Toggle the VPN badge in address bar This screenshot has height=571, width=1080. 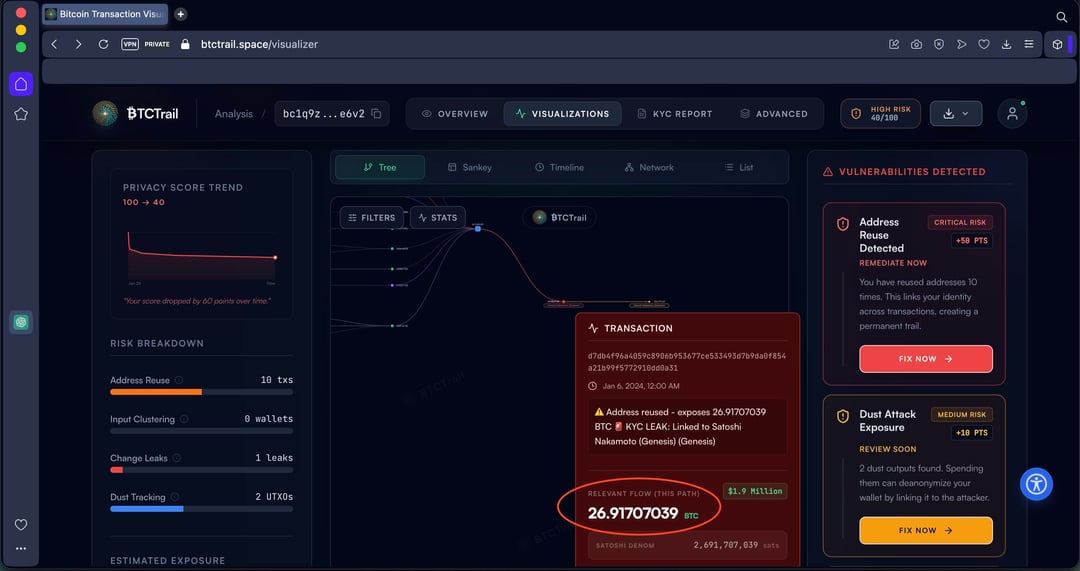[130, 44]
